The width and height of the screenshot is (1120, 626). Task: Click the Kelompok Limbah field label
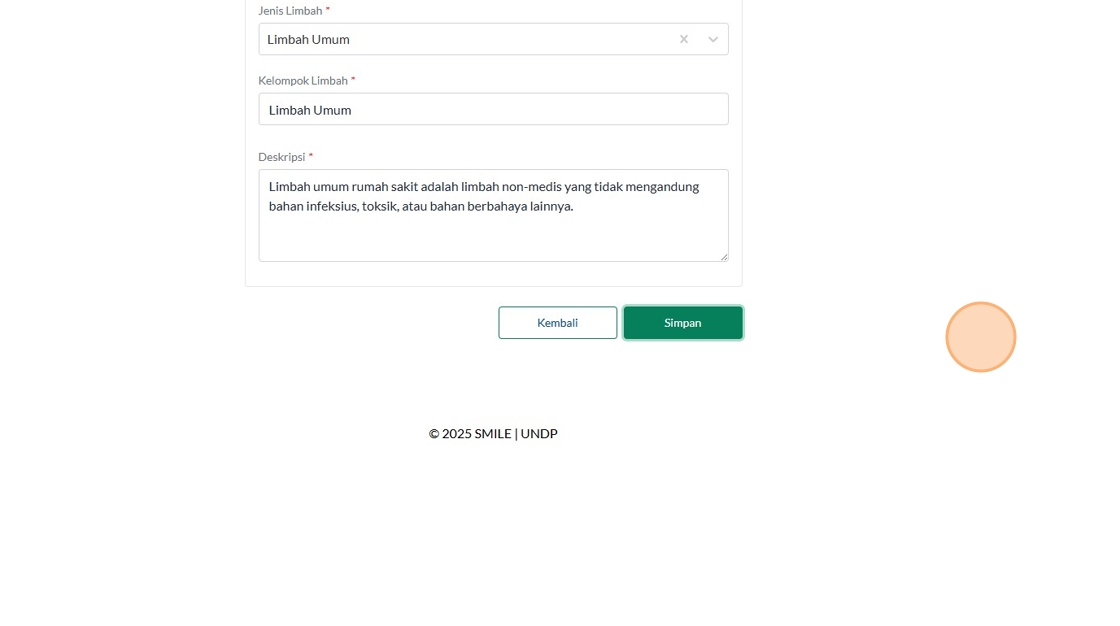(302, 81)
